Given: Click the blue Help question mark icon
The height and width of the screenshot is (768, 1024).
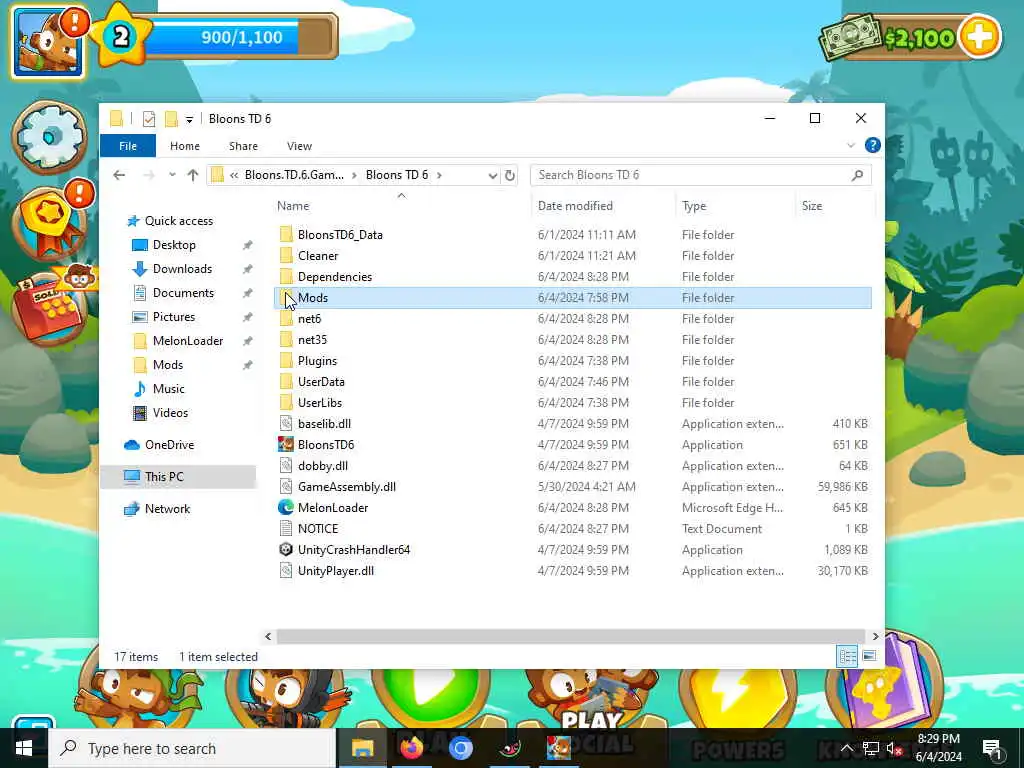Looking at the screenshot, I should 872,145.
